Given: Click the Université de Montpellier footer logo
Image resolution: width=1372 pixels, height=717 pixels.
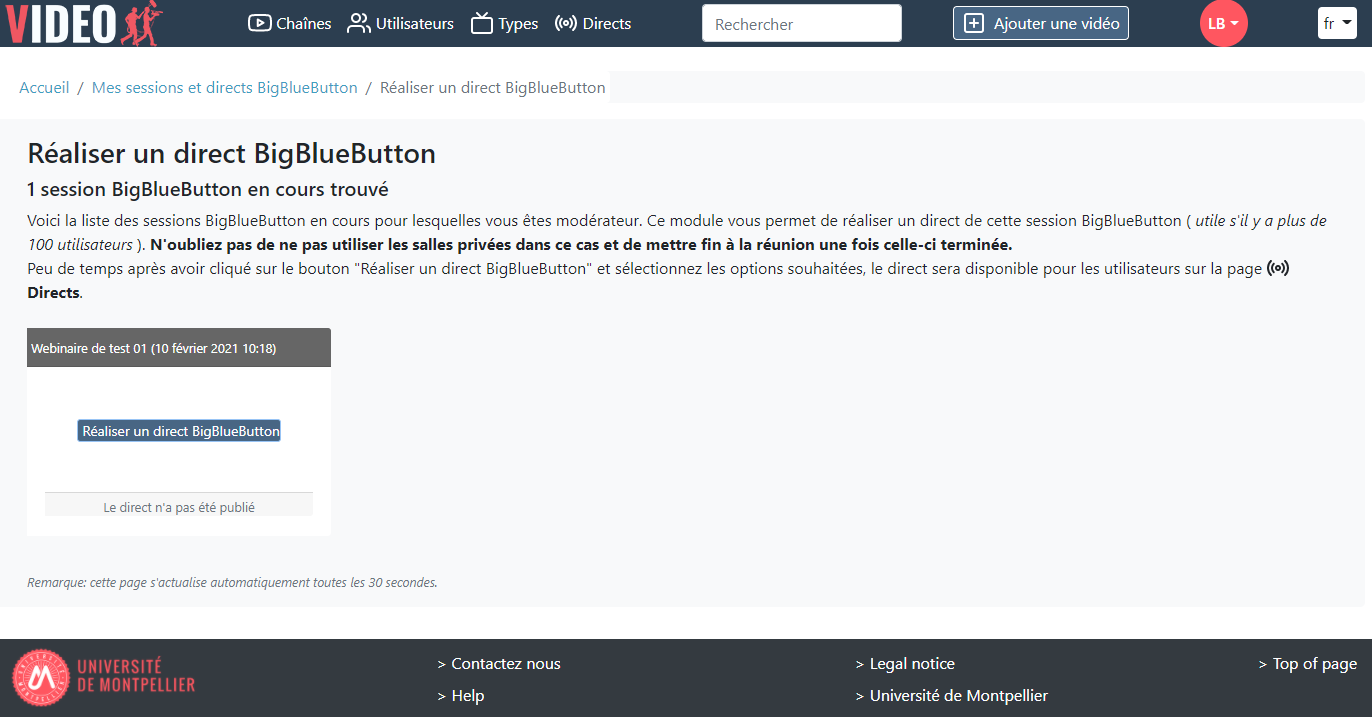Looking at the screenshot, I should (x=104, y=675).
